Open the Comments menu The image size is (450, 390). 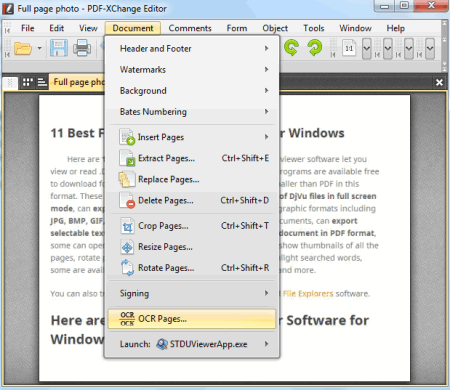pyautogui.click(x=190, y=28)
